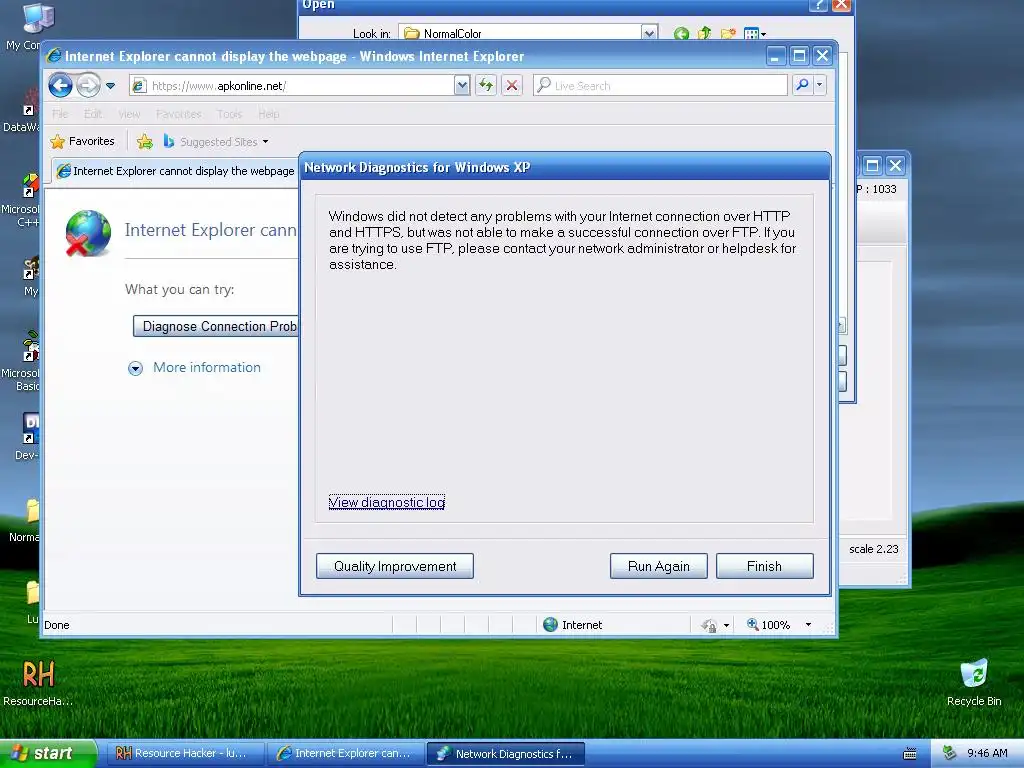Switch to Resource Hacker taskbar button
1024x768 pixels.
coord(186,754)
